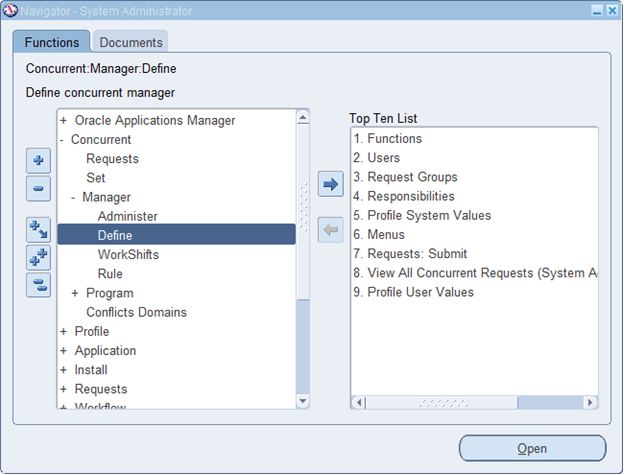Collapse the Concurrent tree node
624x475 pixels.
click(x=62, y=140)
